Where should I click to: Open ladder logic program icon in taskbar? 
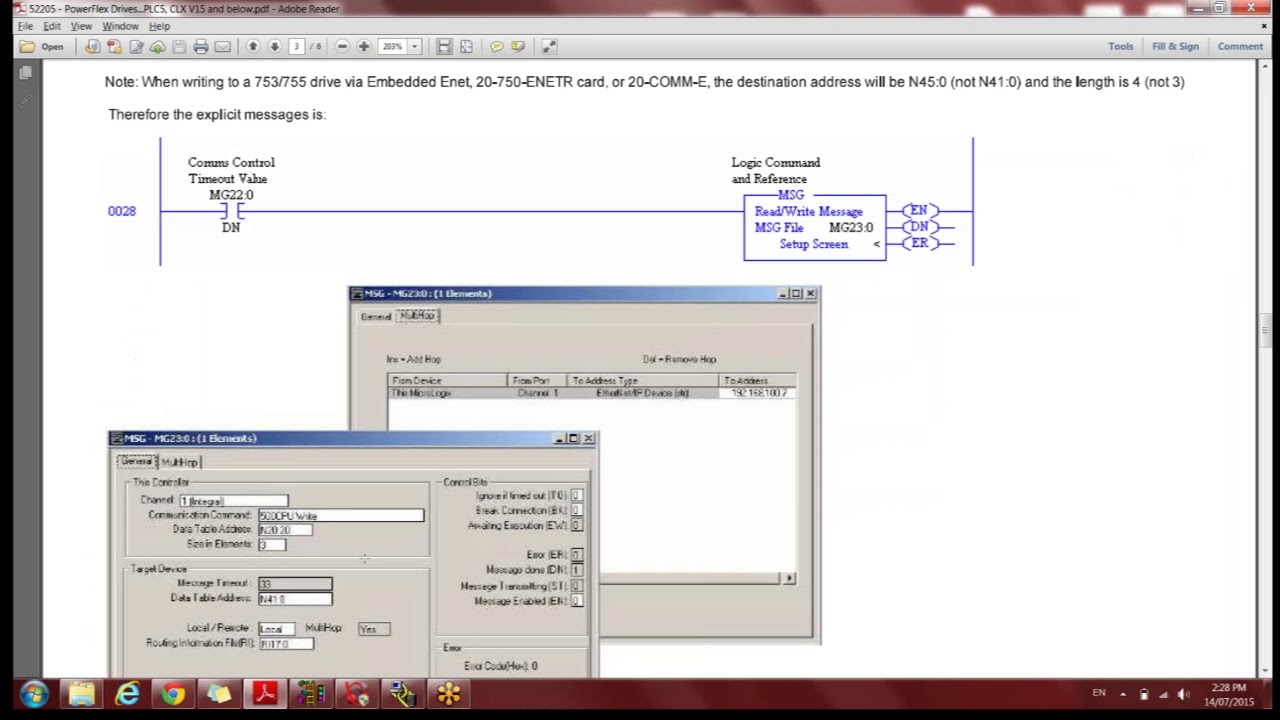311,694
